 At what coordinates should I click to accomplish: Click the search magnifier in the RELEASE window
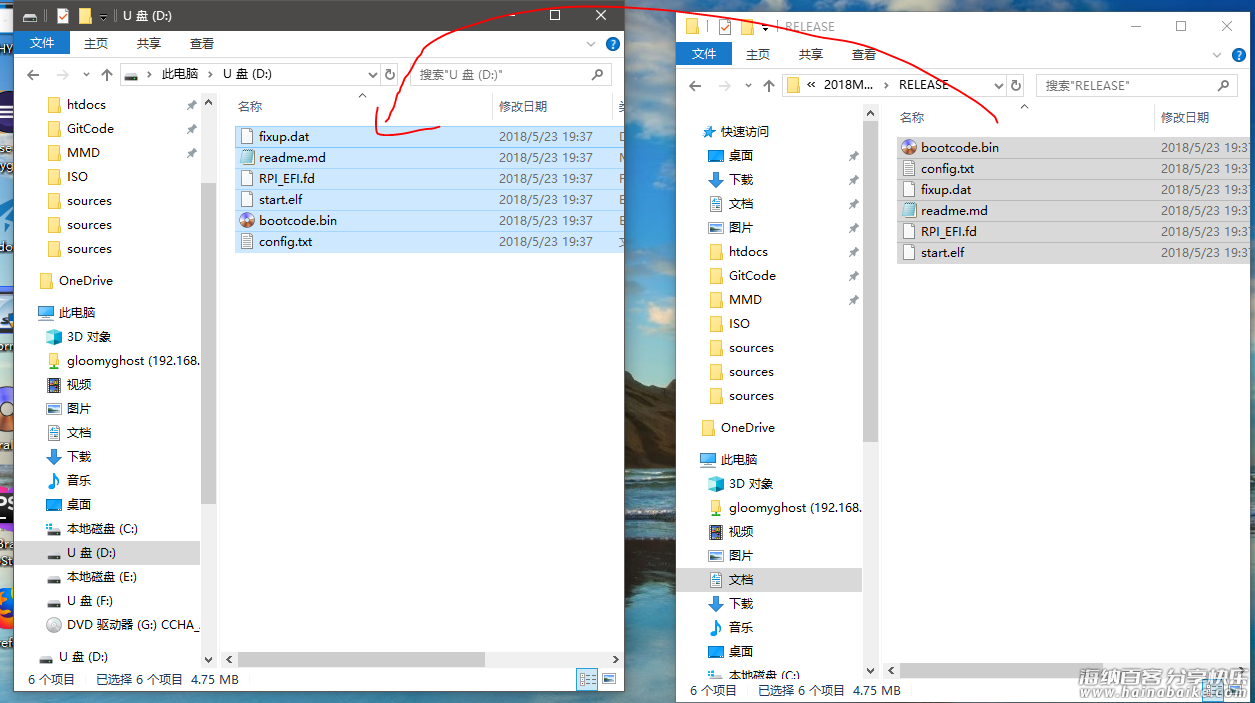[x=1223, y=85]
